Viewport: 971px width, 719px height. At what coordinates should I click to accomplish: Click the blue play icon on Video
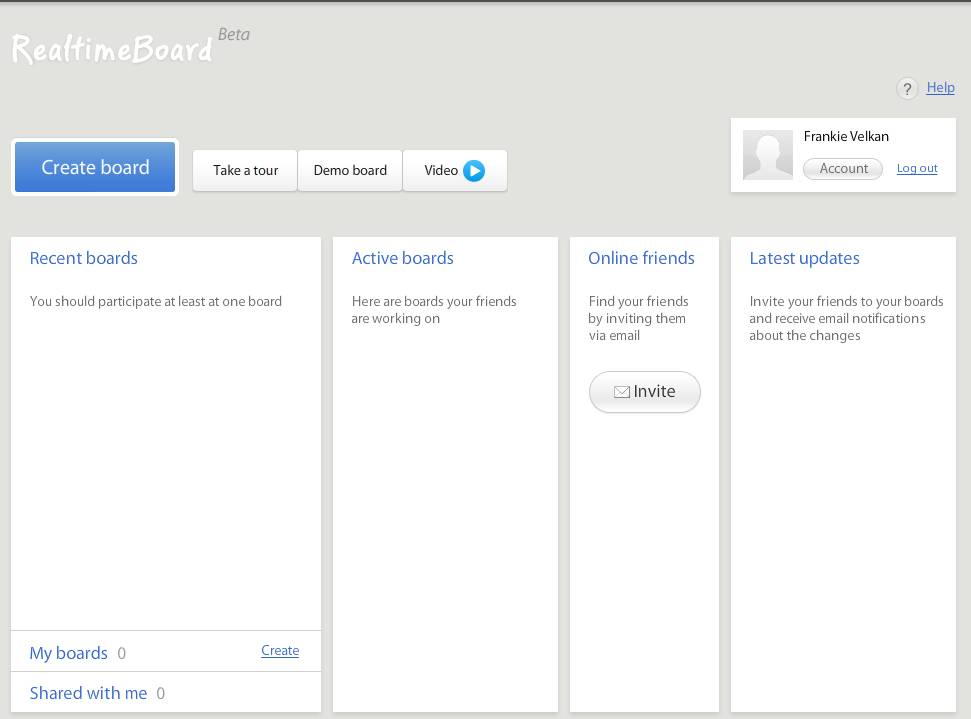pos(474,170)
